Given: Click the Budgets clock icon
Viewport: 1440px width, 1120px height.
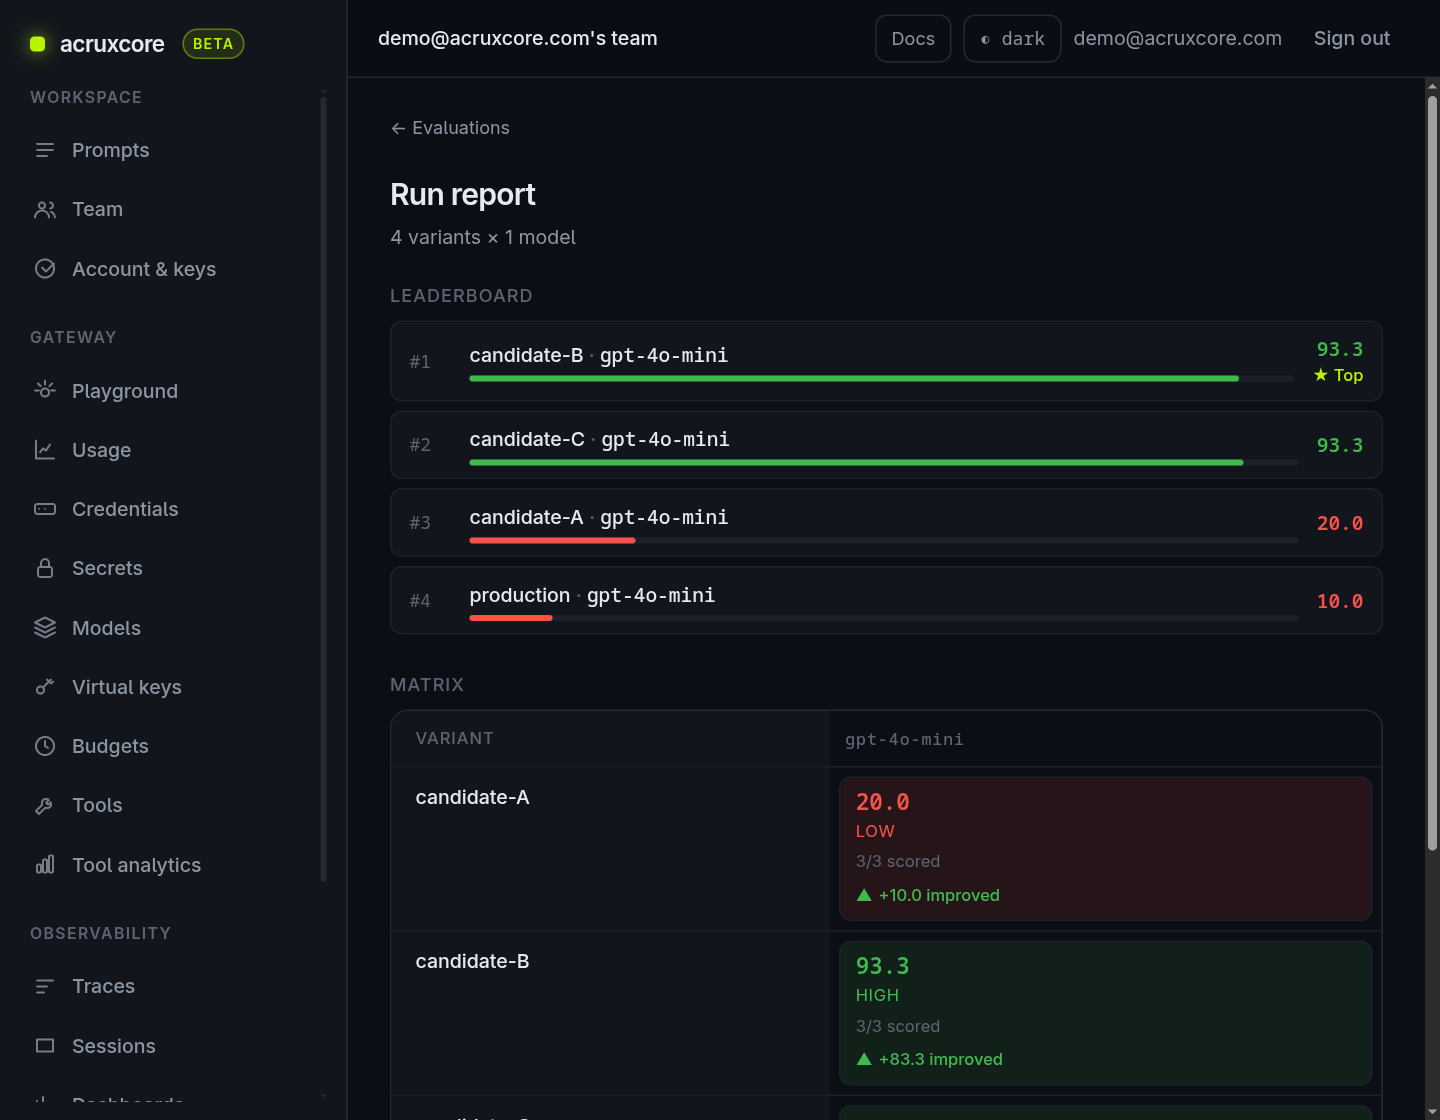Looking at the screenshot, I should (45, 746).
